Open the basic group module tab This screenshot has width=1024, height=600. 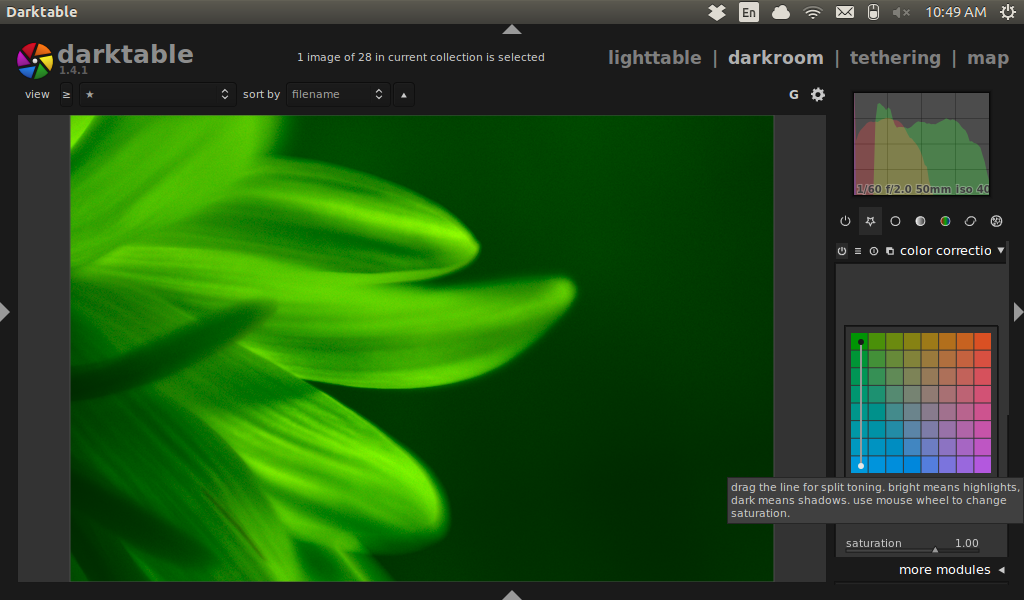coord(895,221)
